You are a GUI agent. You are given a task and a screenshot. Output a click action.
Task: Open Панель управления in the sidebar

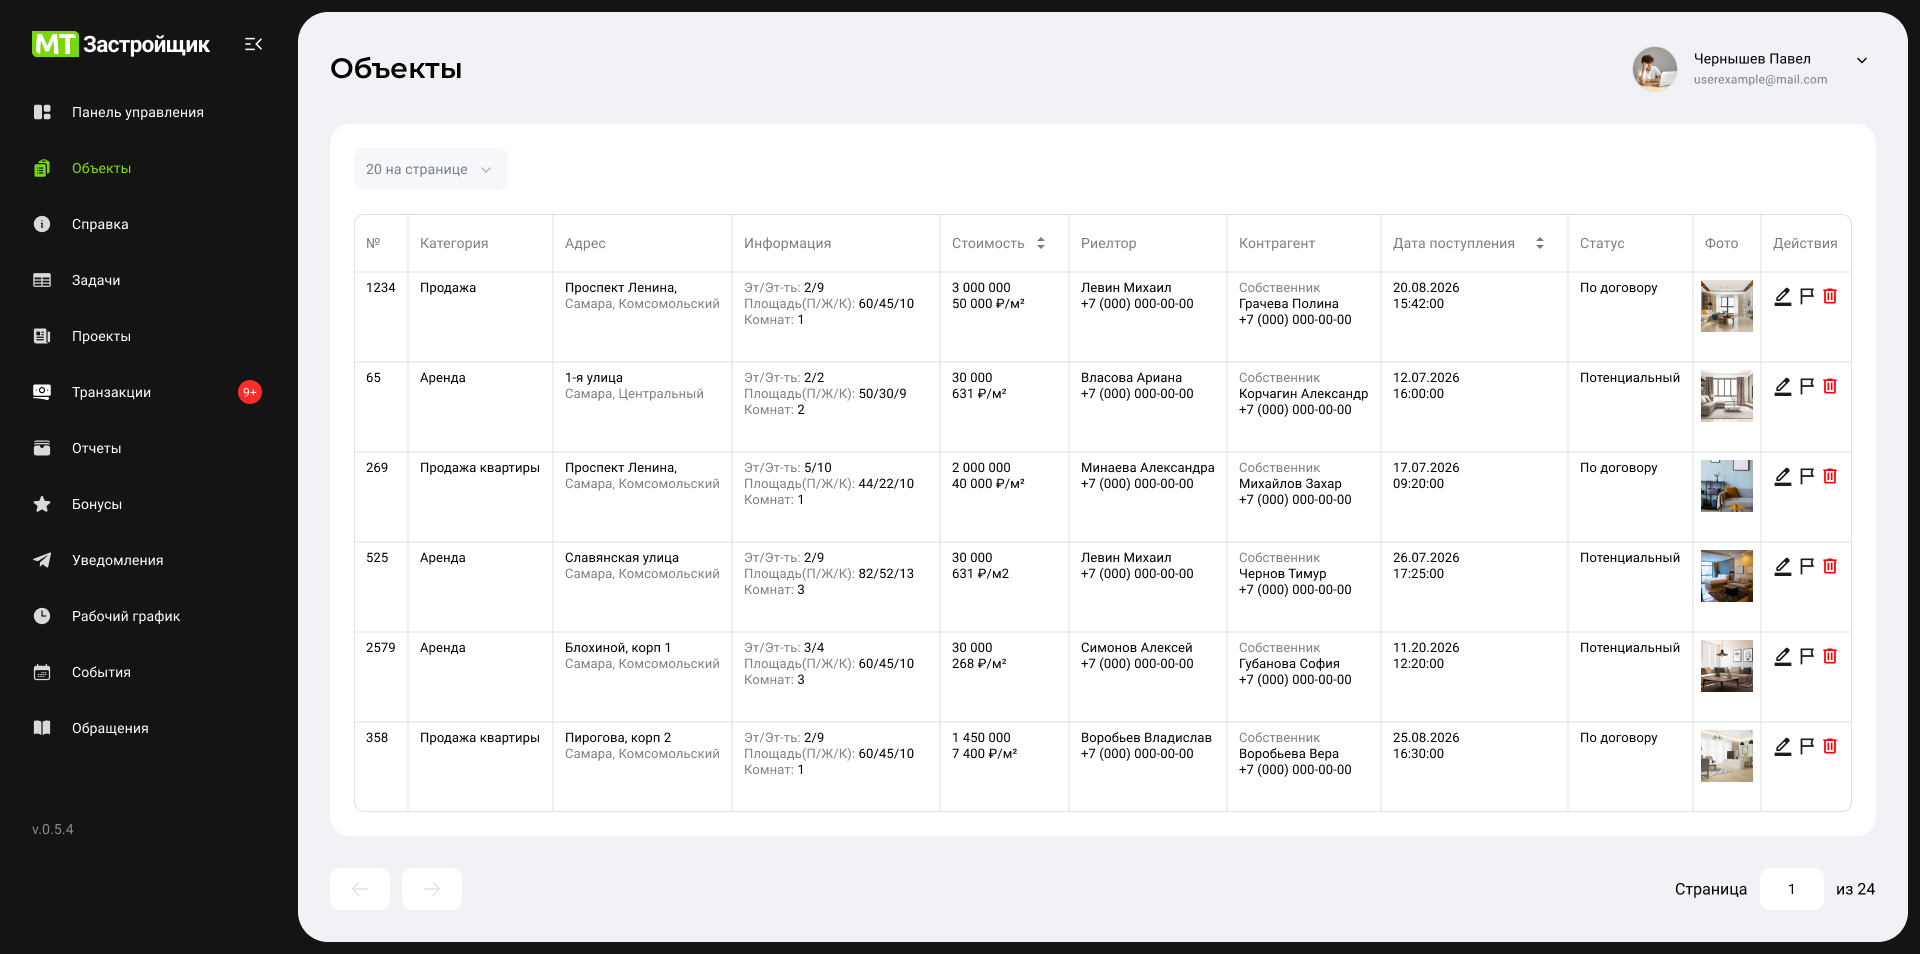point(137,112)
